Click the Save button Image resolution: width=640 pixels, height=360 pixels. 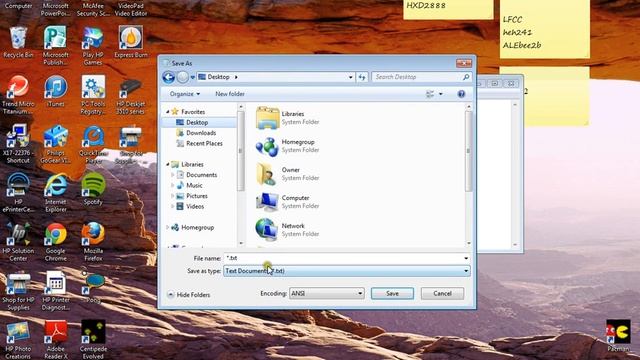tap(392, 293)
